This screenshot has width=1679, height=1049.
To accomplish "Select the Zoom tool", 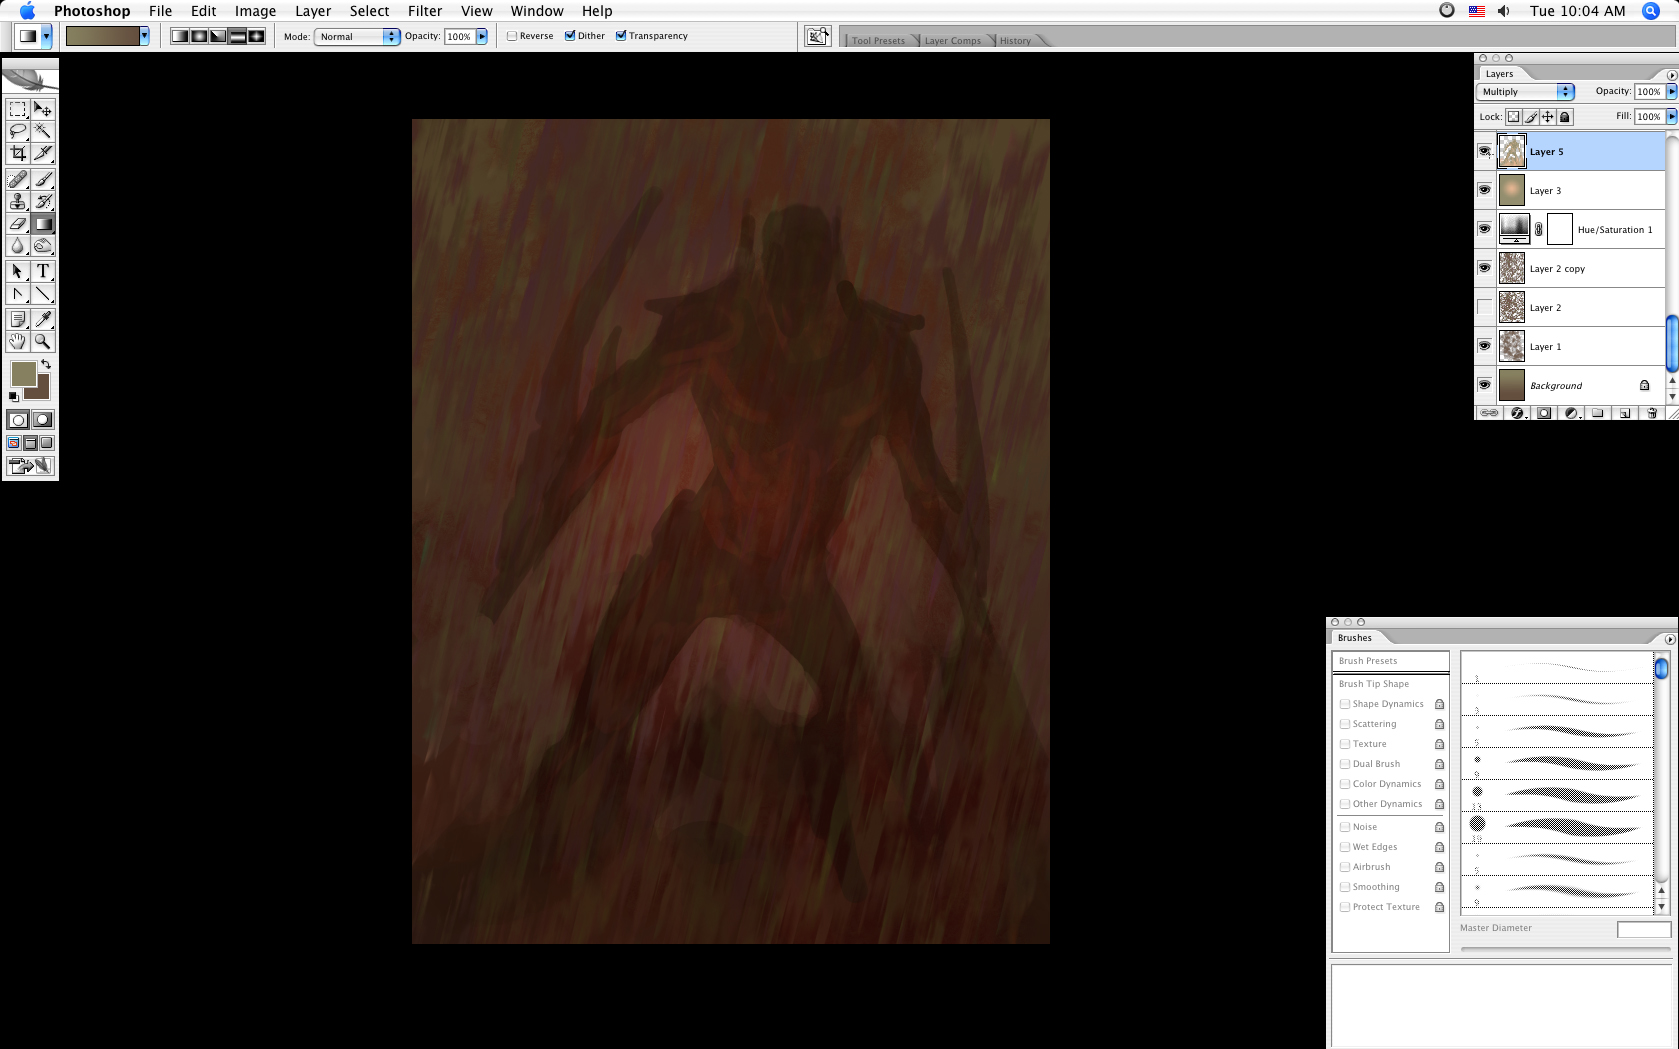I will coord(43,341).
